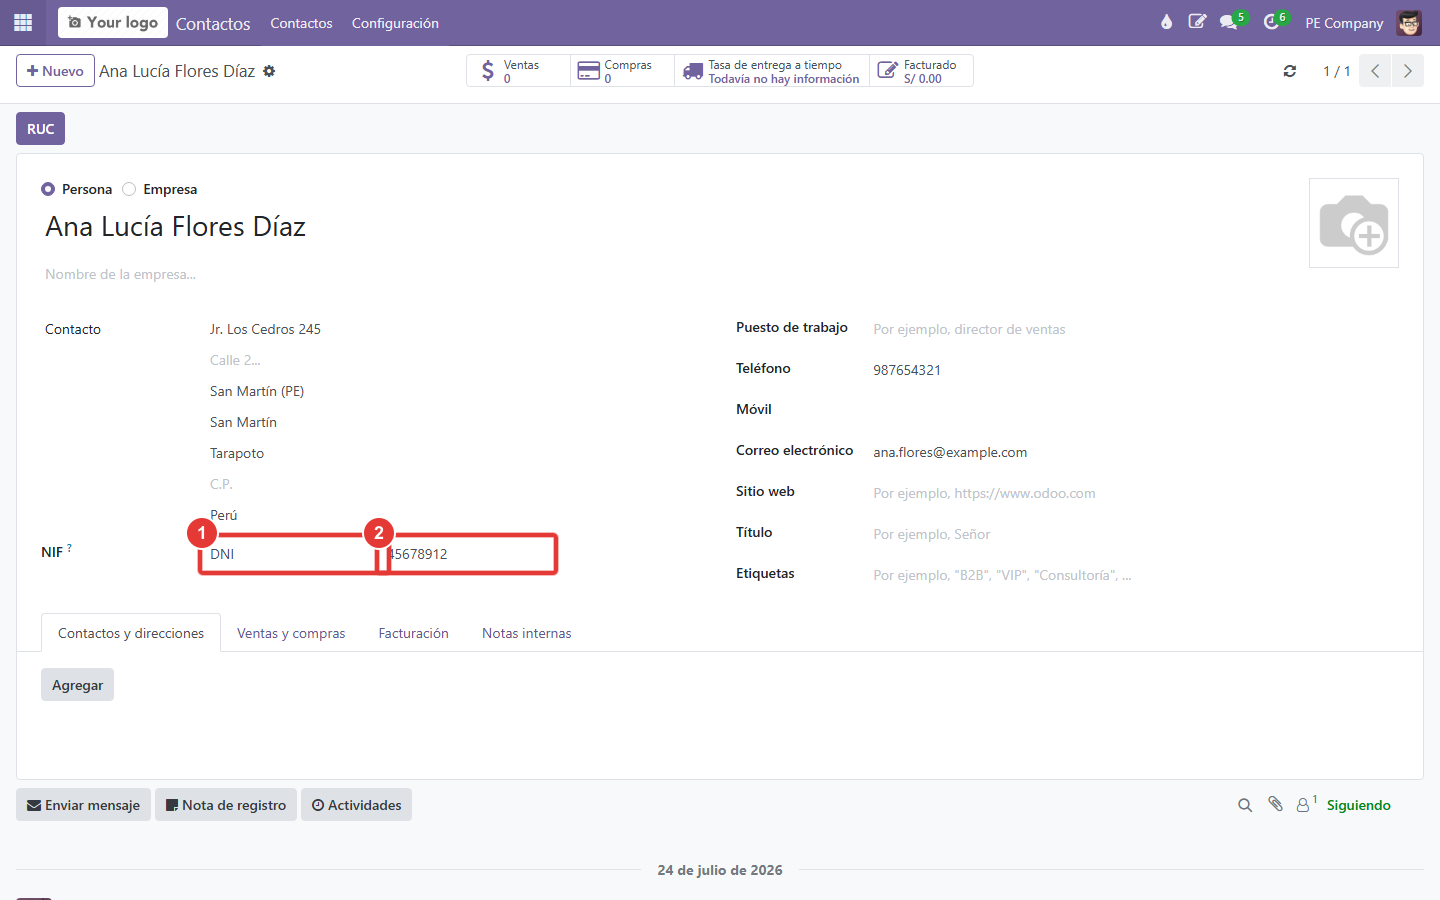Switch to the Ventas y compras tab
This screenshot has width=1440, height=900.
tap(291, 633)
